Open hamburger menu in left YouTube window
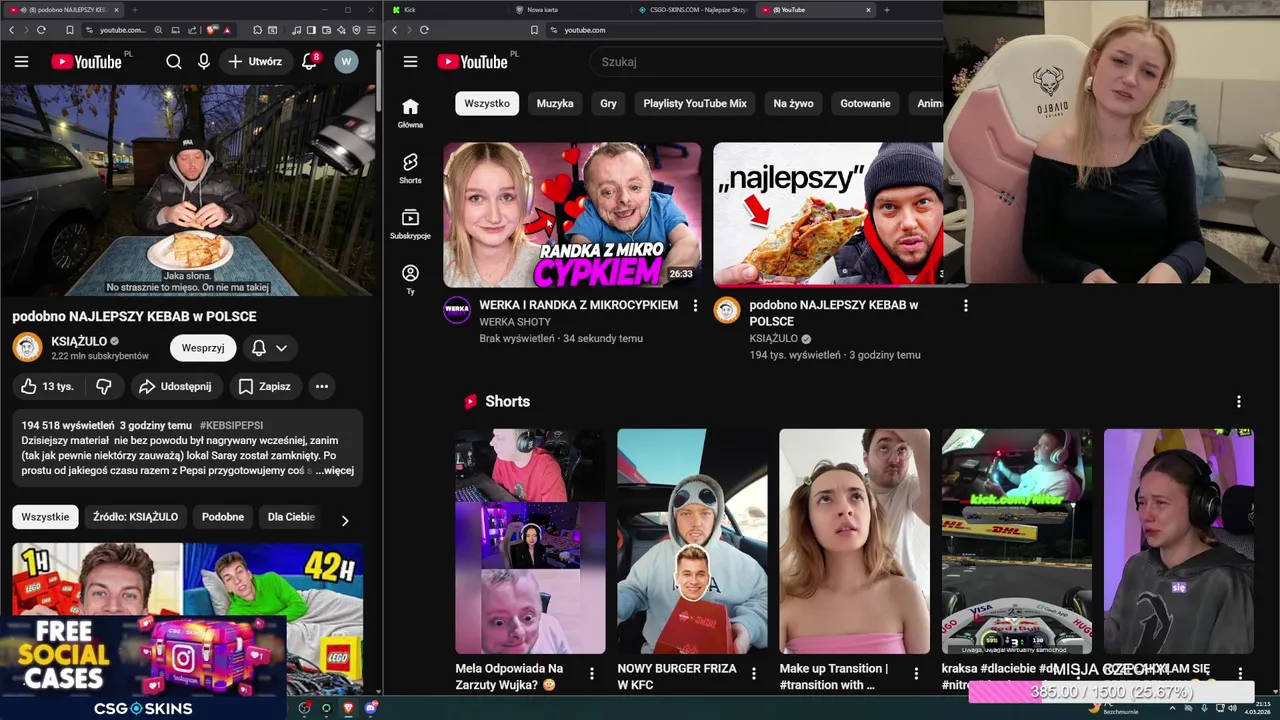 tap(21, 61)
